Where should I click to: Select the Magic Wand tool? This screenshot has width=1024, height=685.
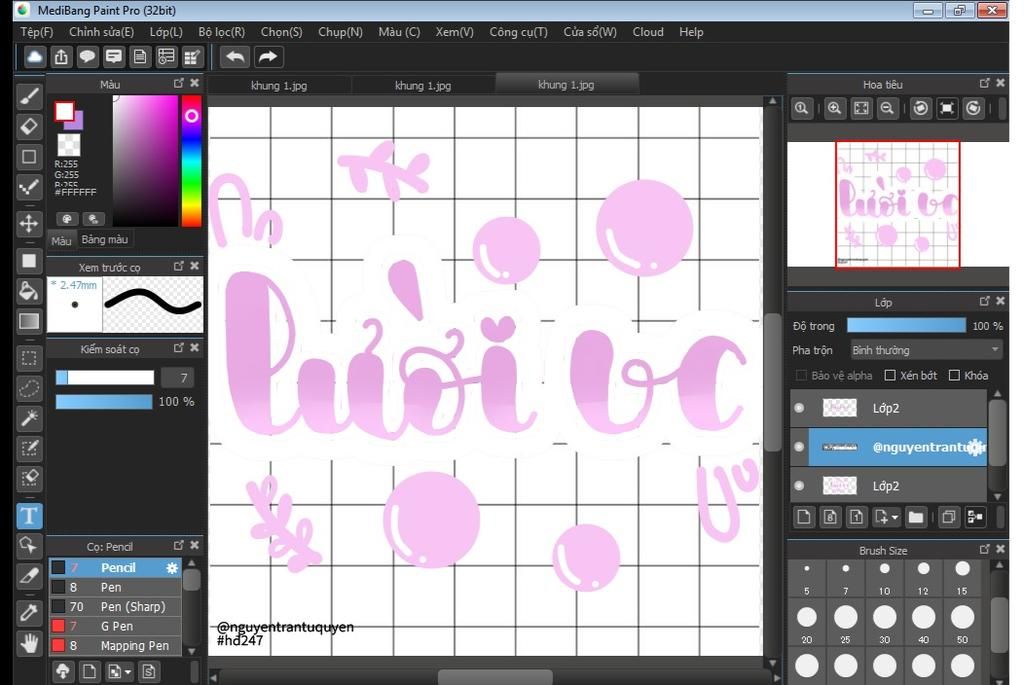[x=29, y=418]
